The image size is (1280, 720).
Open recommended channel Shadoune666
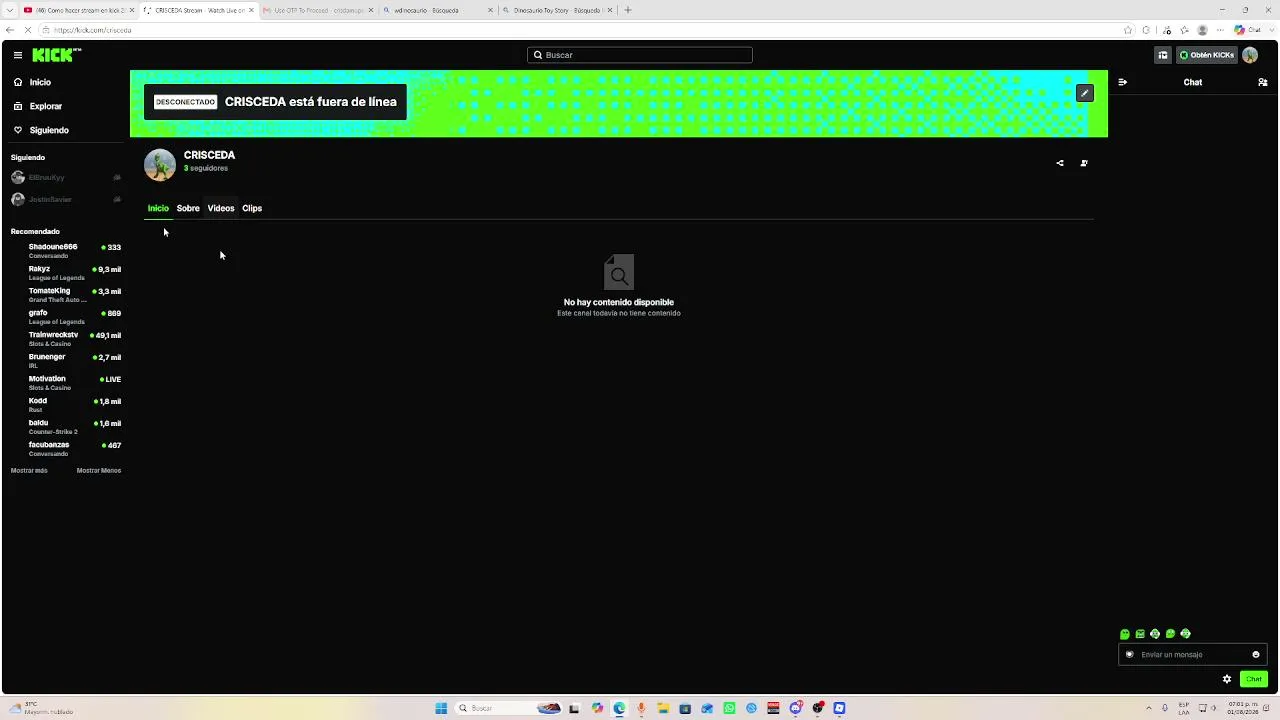pos(65,250)
